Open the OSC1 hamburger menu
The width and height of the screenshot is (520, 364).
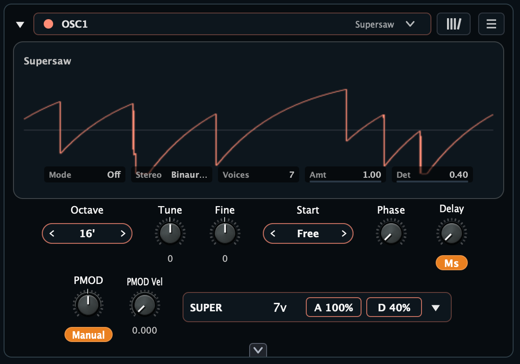point(491,24)
